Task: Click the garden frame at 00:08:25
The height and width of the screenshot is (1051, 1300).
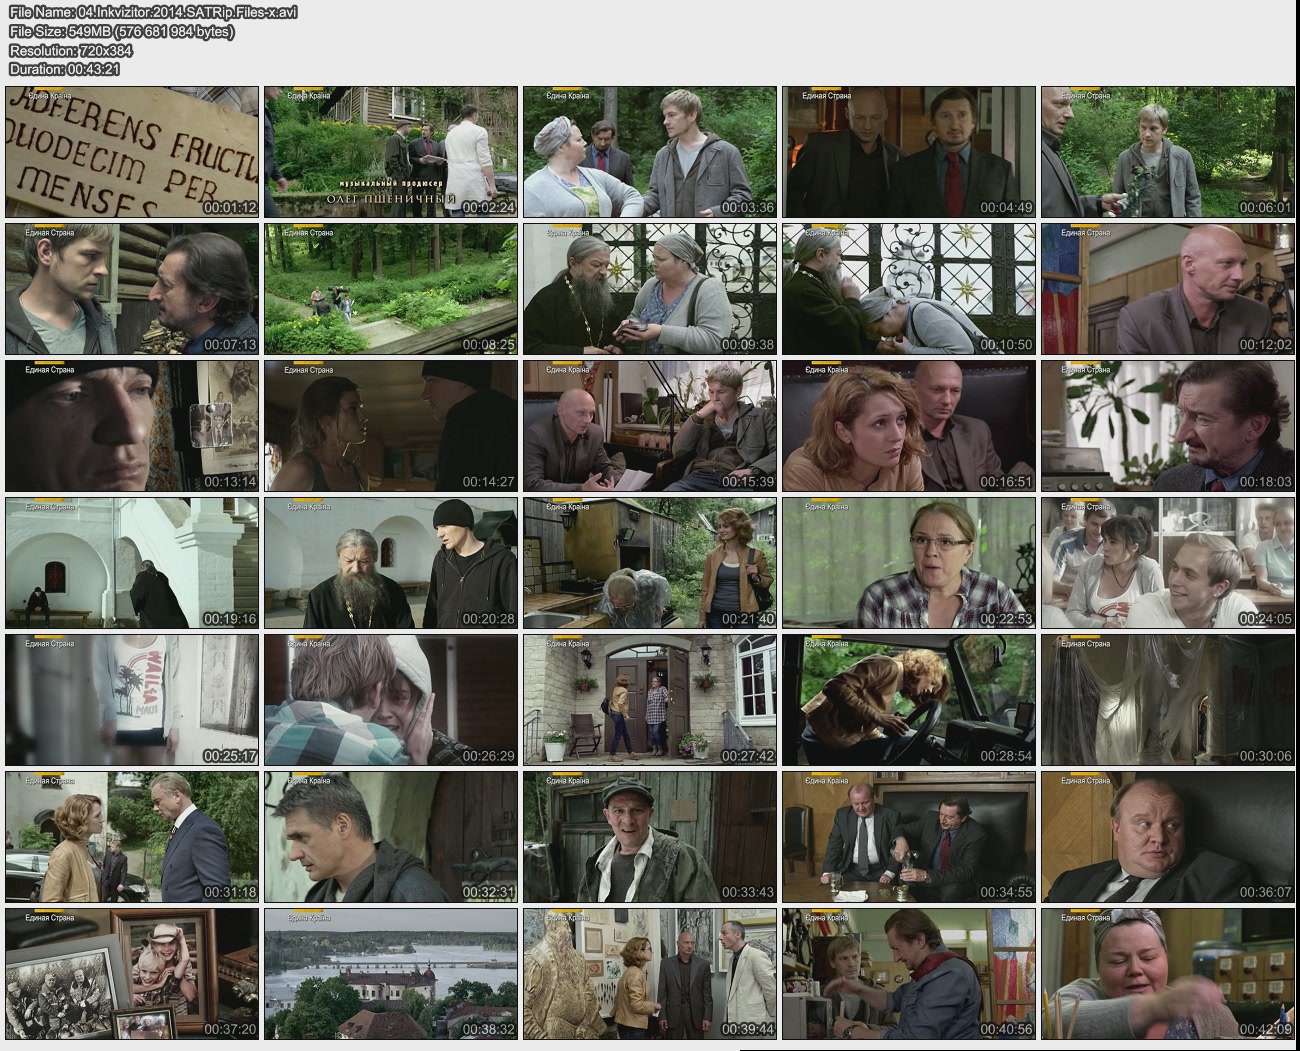Action: (x=391, y=289)
